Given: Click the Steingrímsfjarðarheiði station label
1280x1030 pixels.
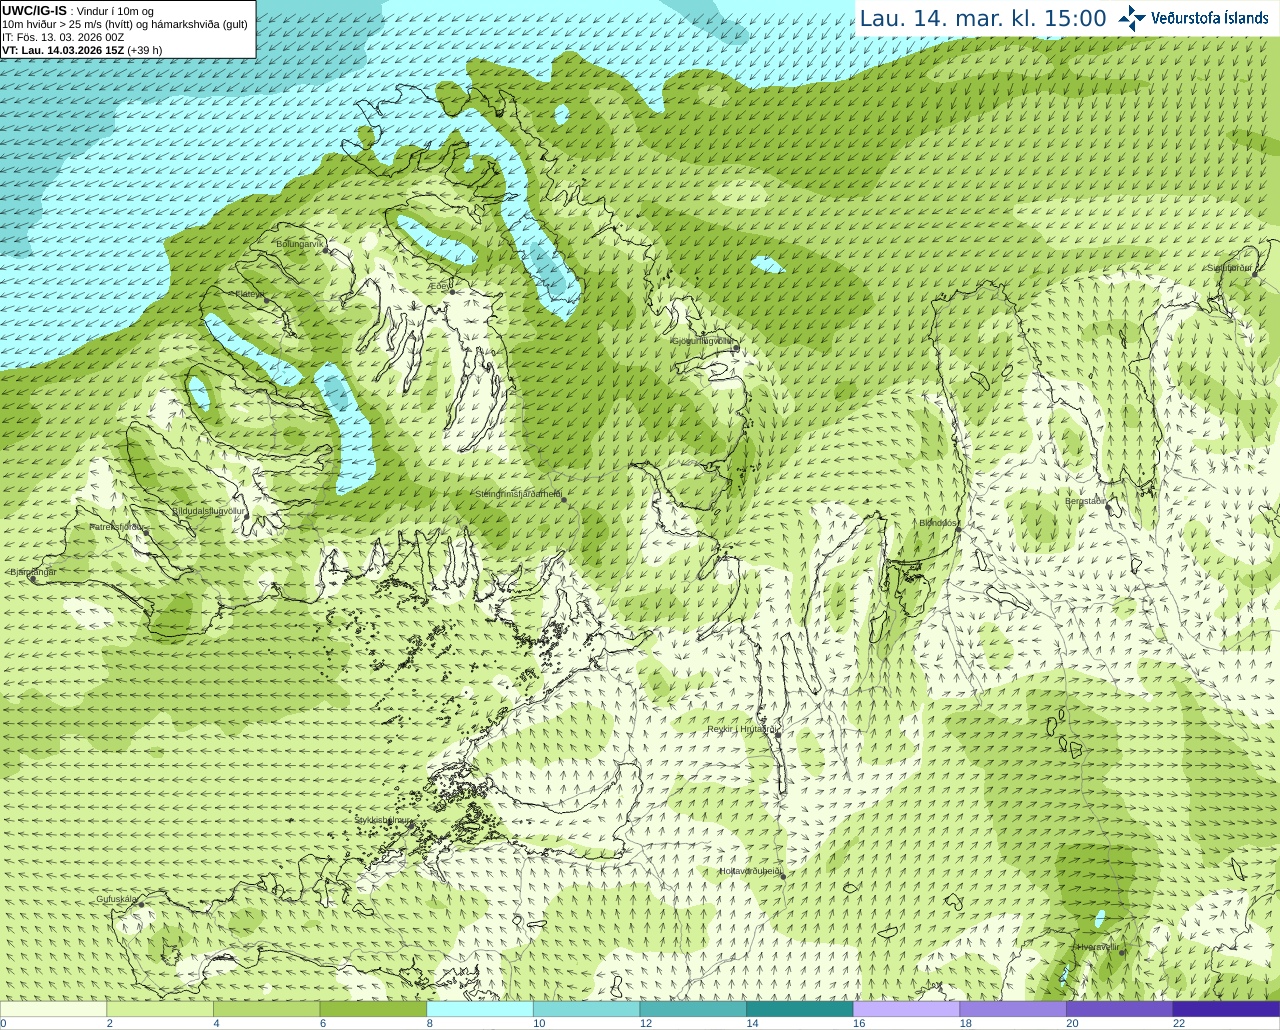Looking at the screenshot, I should (518, 494).
